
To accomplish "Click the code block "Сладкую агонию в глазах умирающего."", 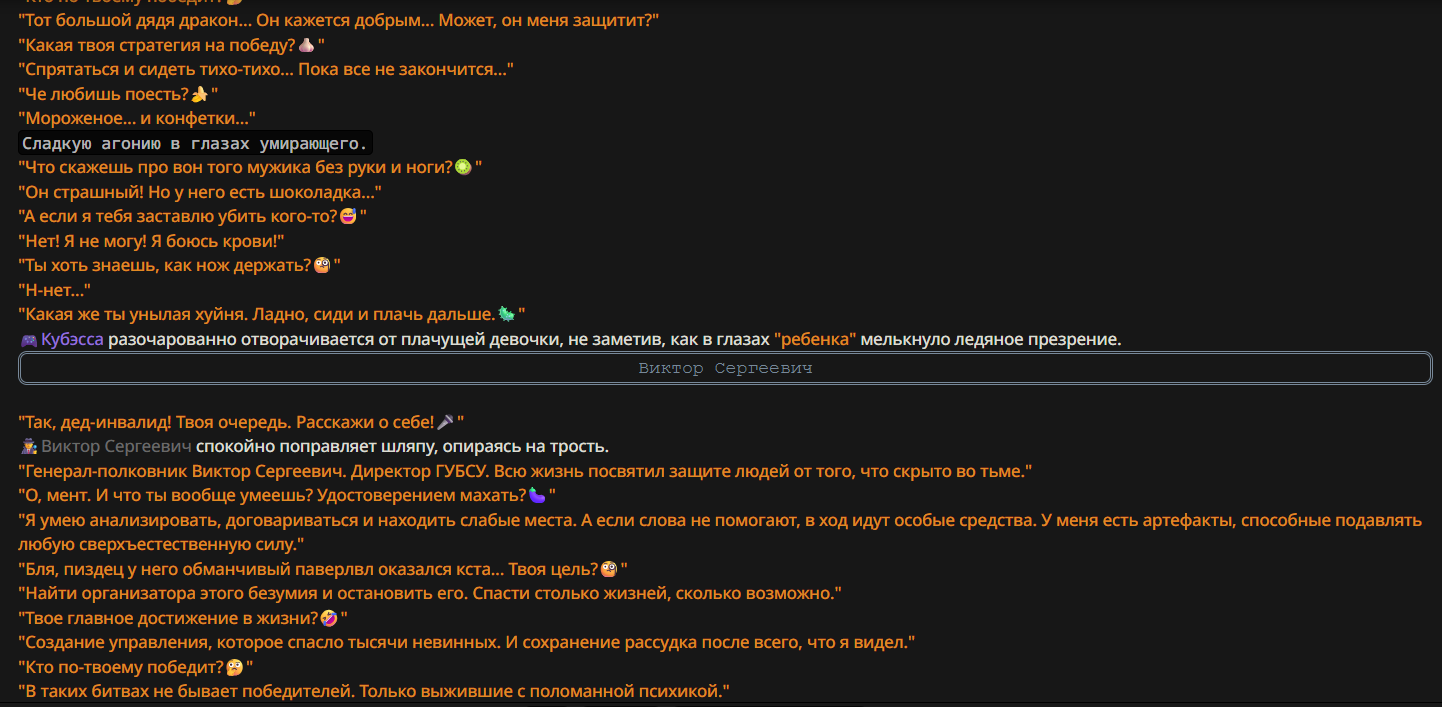I will pos(195,143).
